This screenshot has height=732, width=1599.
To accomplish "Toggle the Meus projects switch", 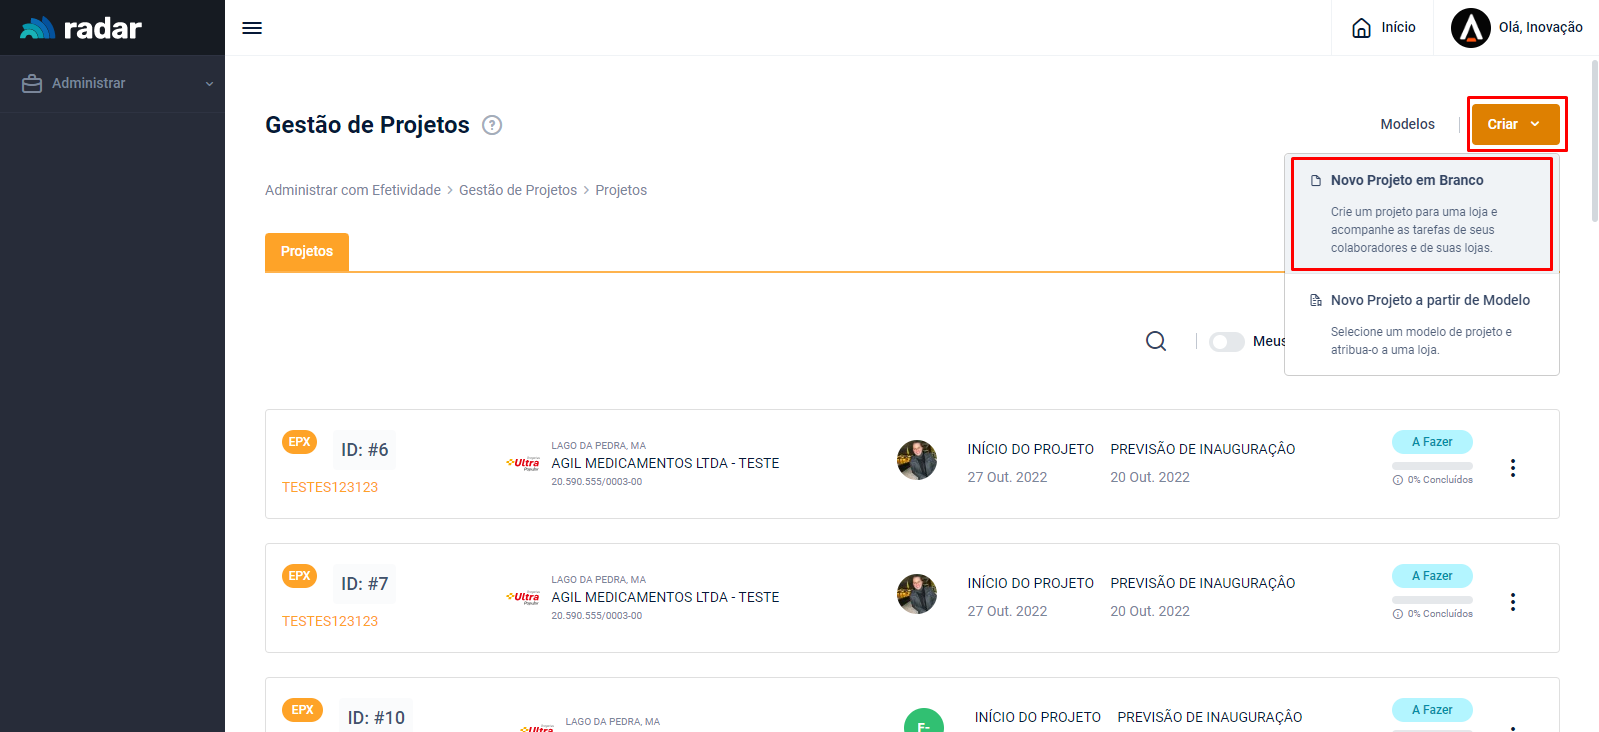I will coord(1226,342).
